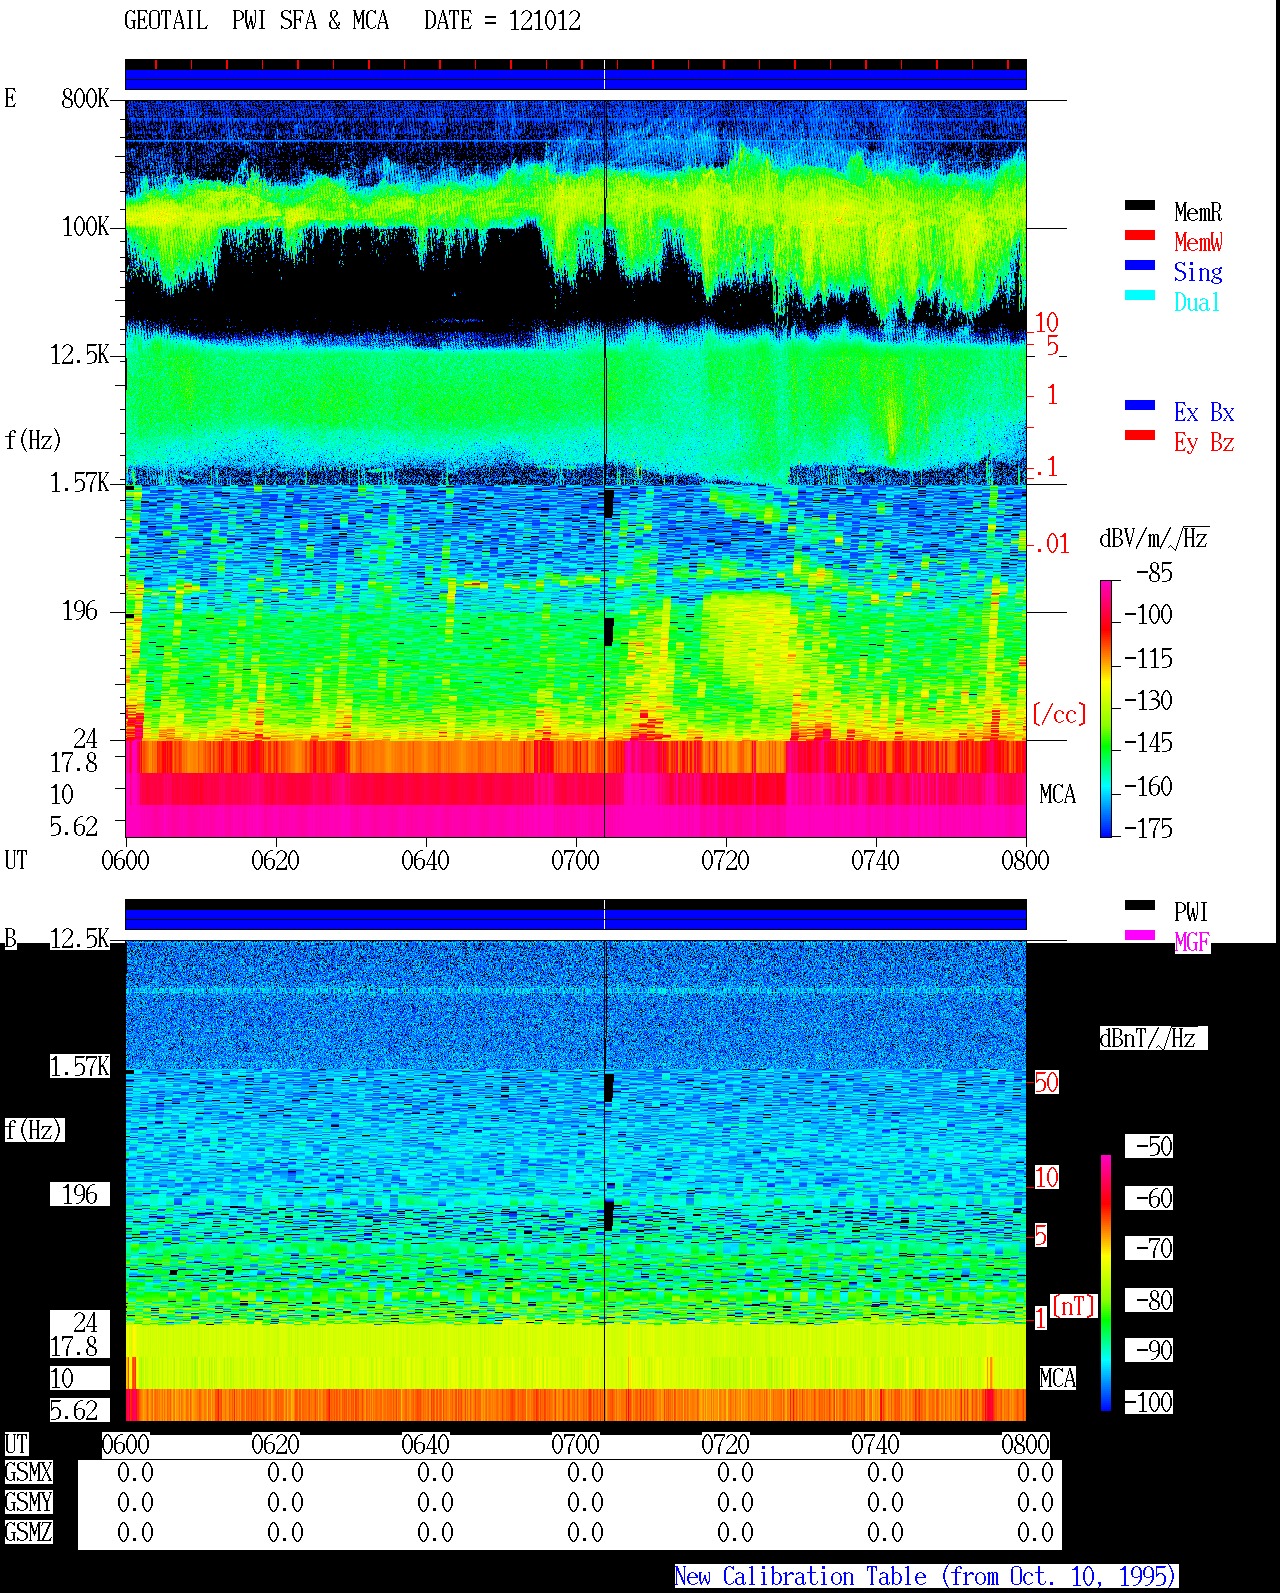Click the 800K frequency label on the E axis
The image size is (1280, 1593).
click(85, 99)
